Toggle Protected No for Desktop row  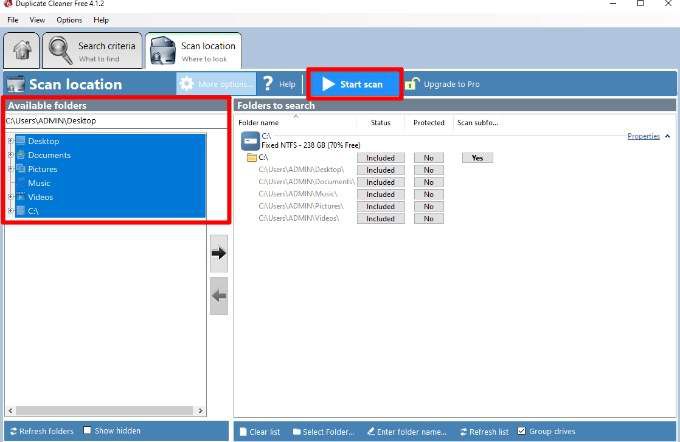tap(428, 170)
